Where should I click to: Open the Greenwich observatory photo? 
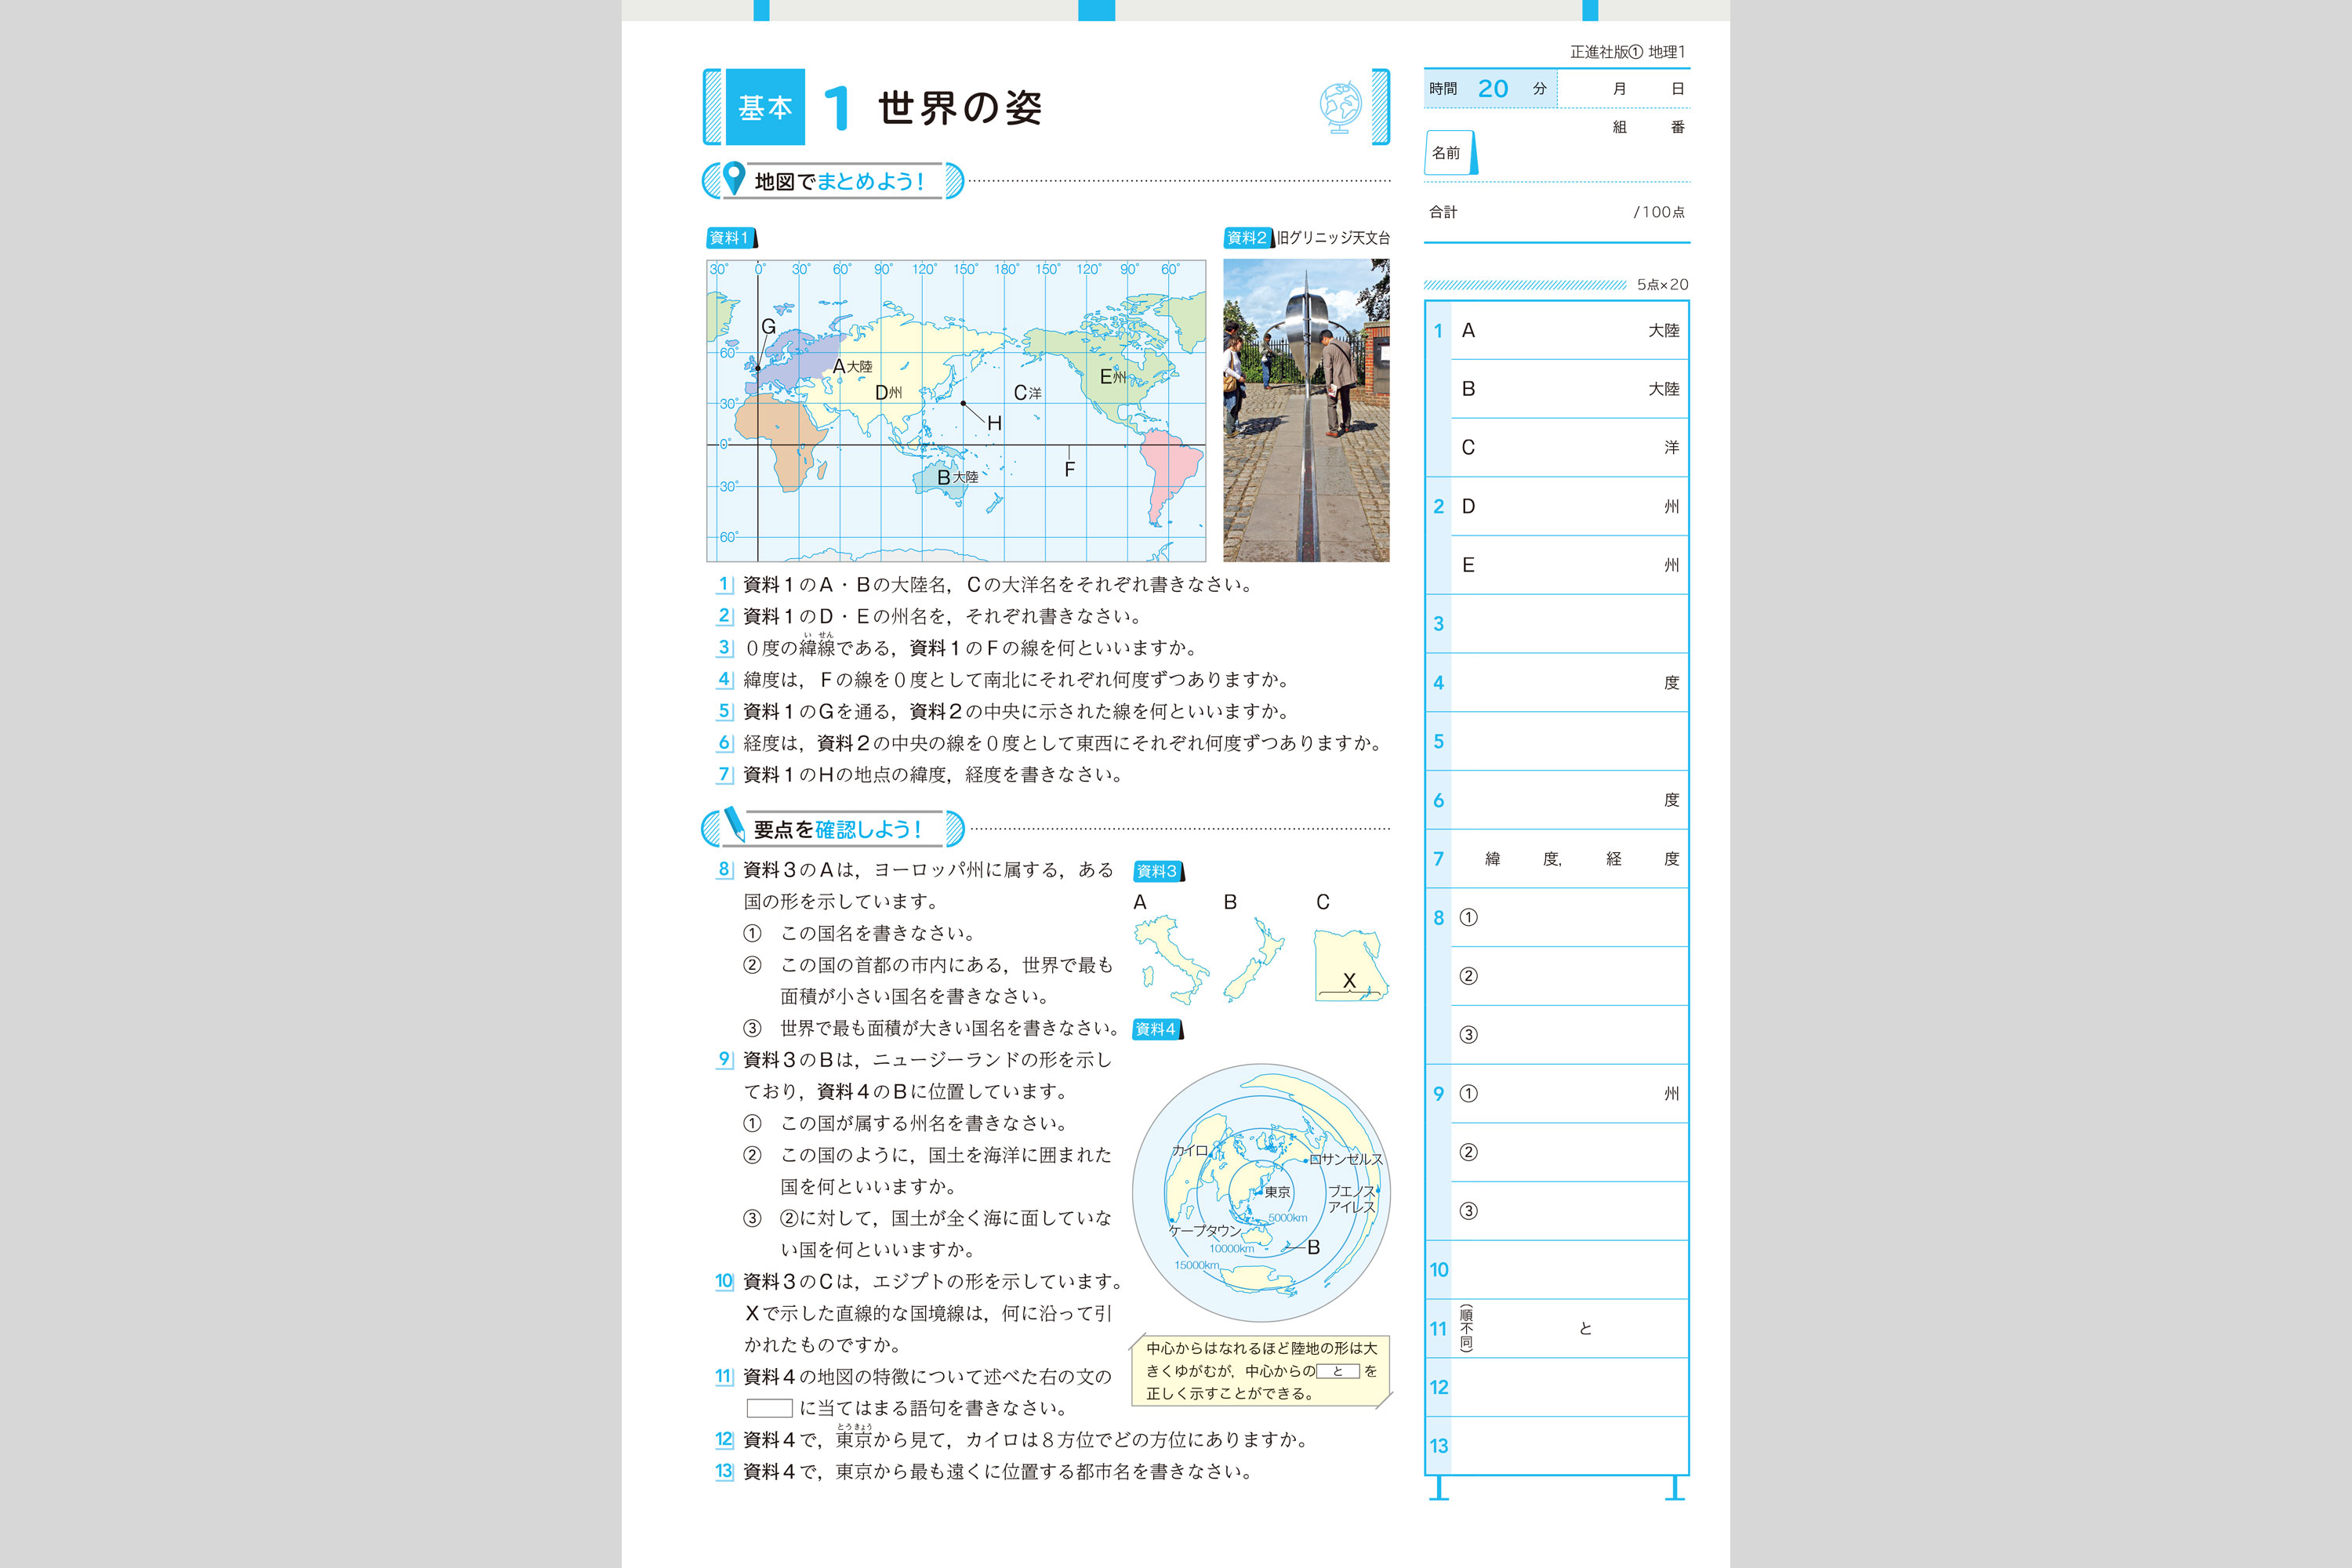click(1306, 410)
